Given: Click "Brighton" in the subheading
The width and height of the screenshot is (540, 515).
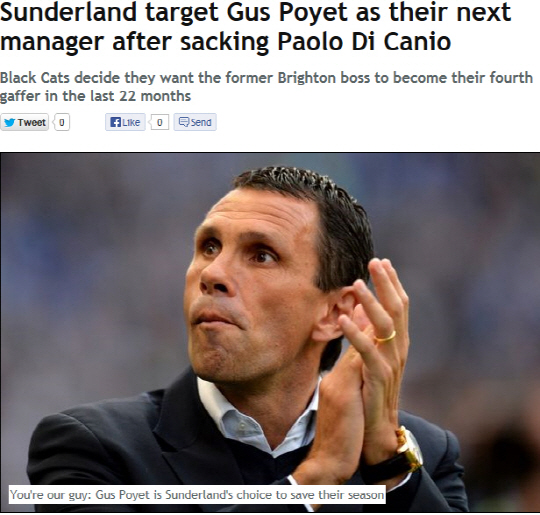Looking at the screenshot, I should [x=307, y=78].
